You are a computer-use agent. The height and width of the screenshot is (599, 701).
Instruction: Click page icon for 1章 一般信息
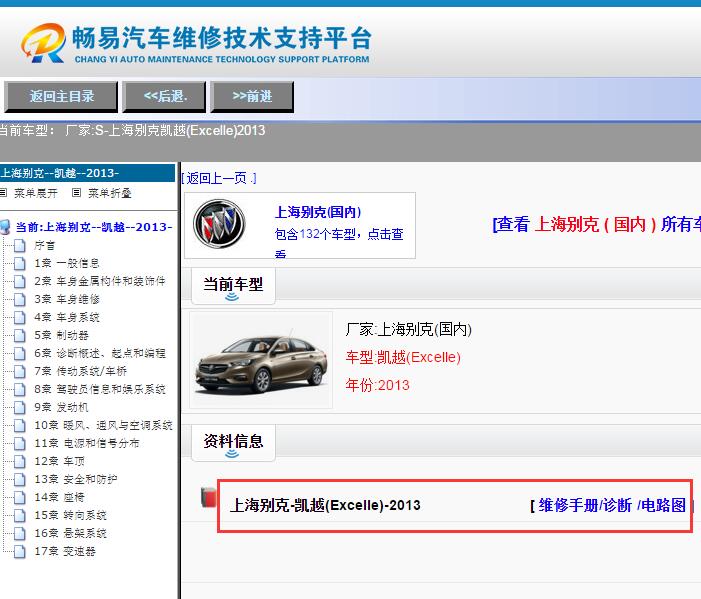[x=20, y=263]
